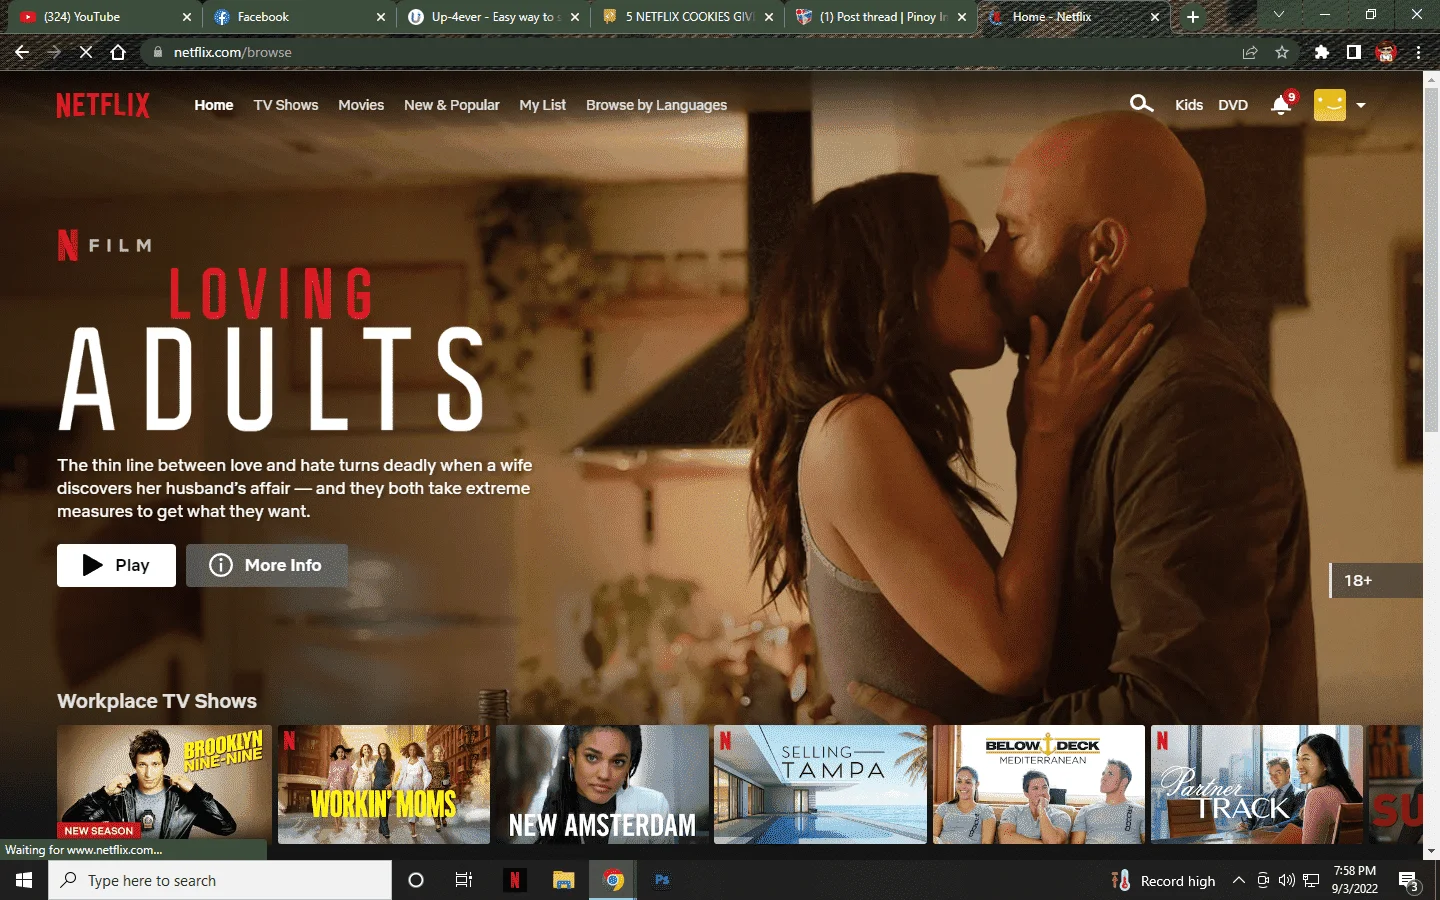Show hidden system tray icons
The image size is (1440, 900).
(x=1238, y=880)
